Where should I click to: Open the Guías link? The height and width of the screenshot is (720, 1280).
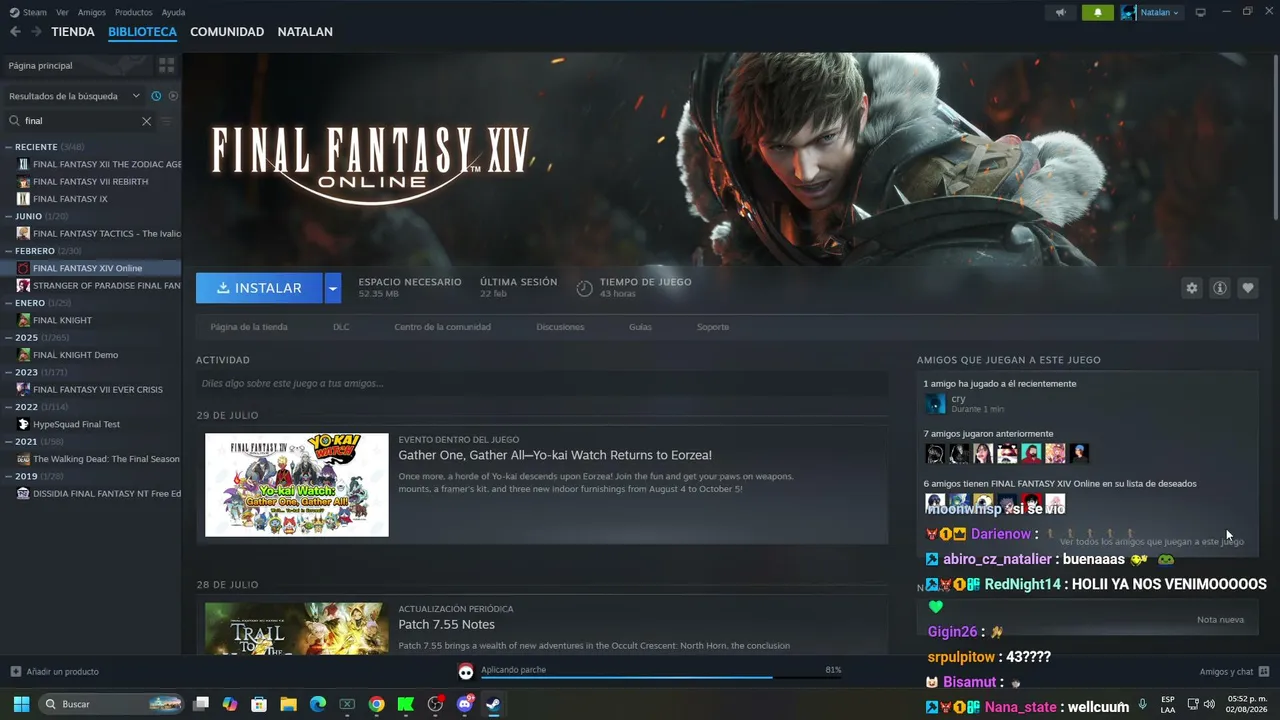640,327
